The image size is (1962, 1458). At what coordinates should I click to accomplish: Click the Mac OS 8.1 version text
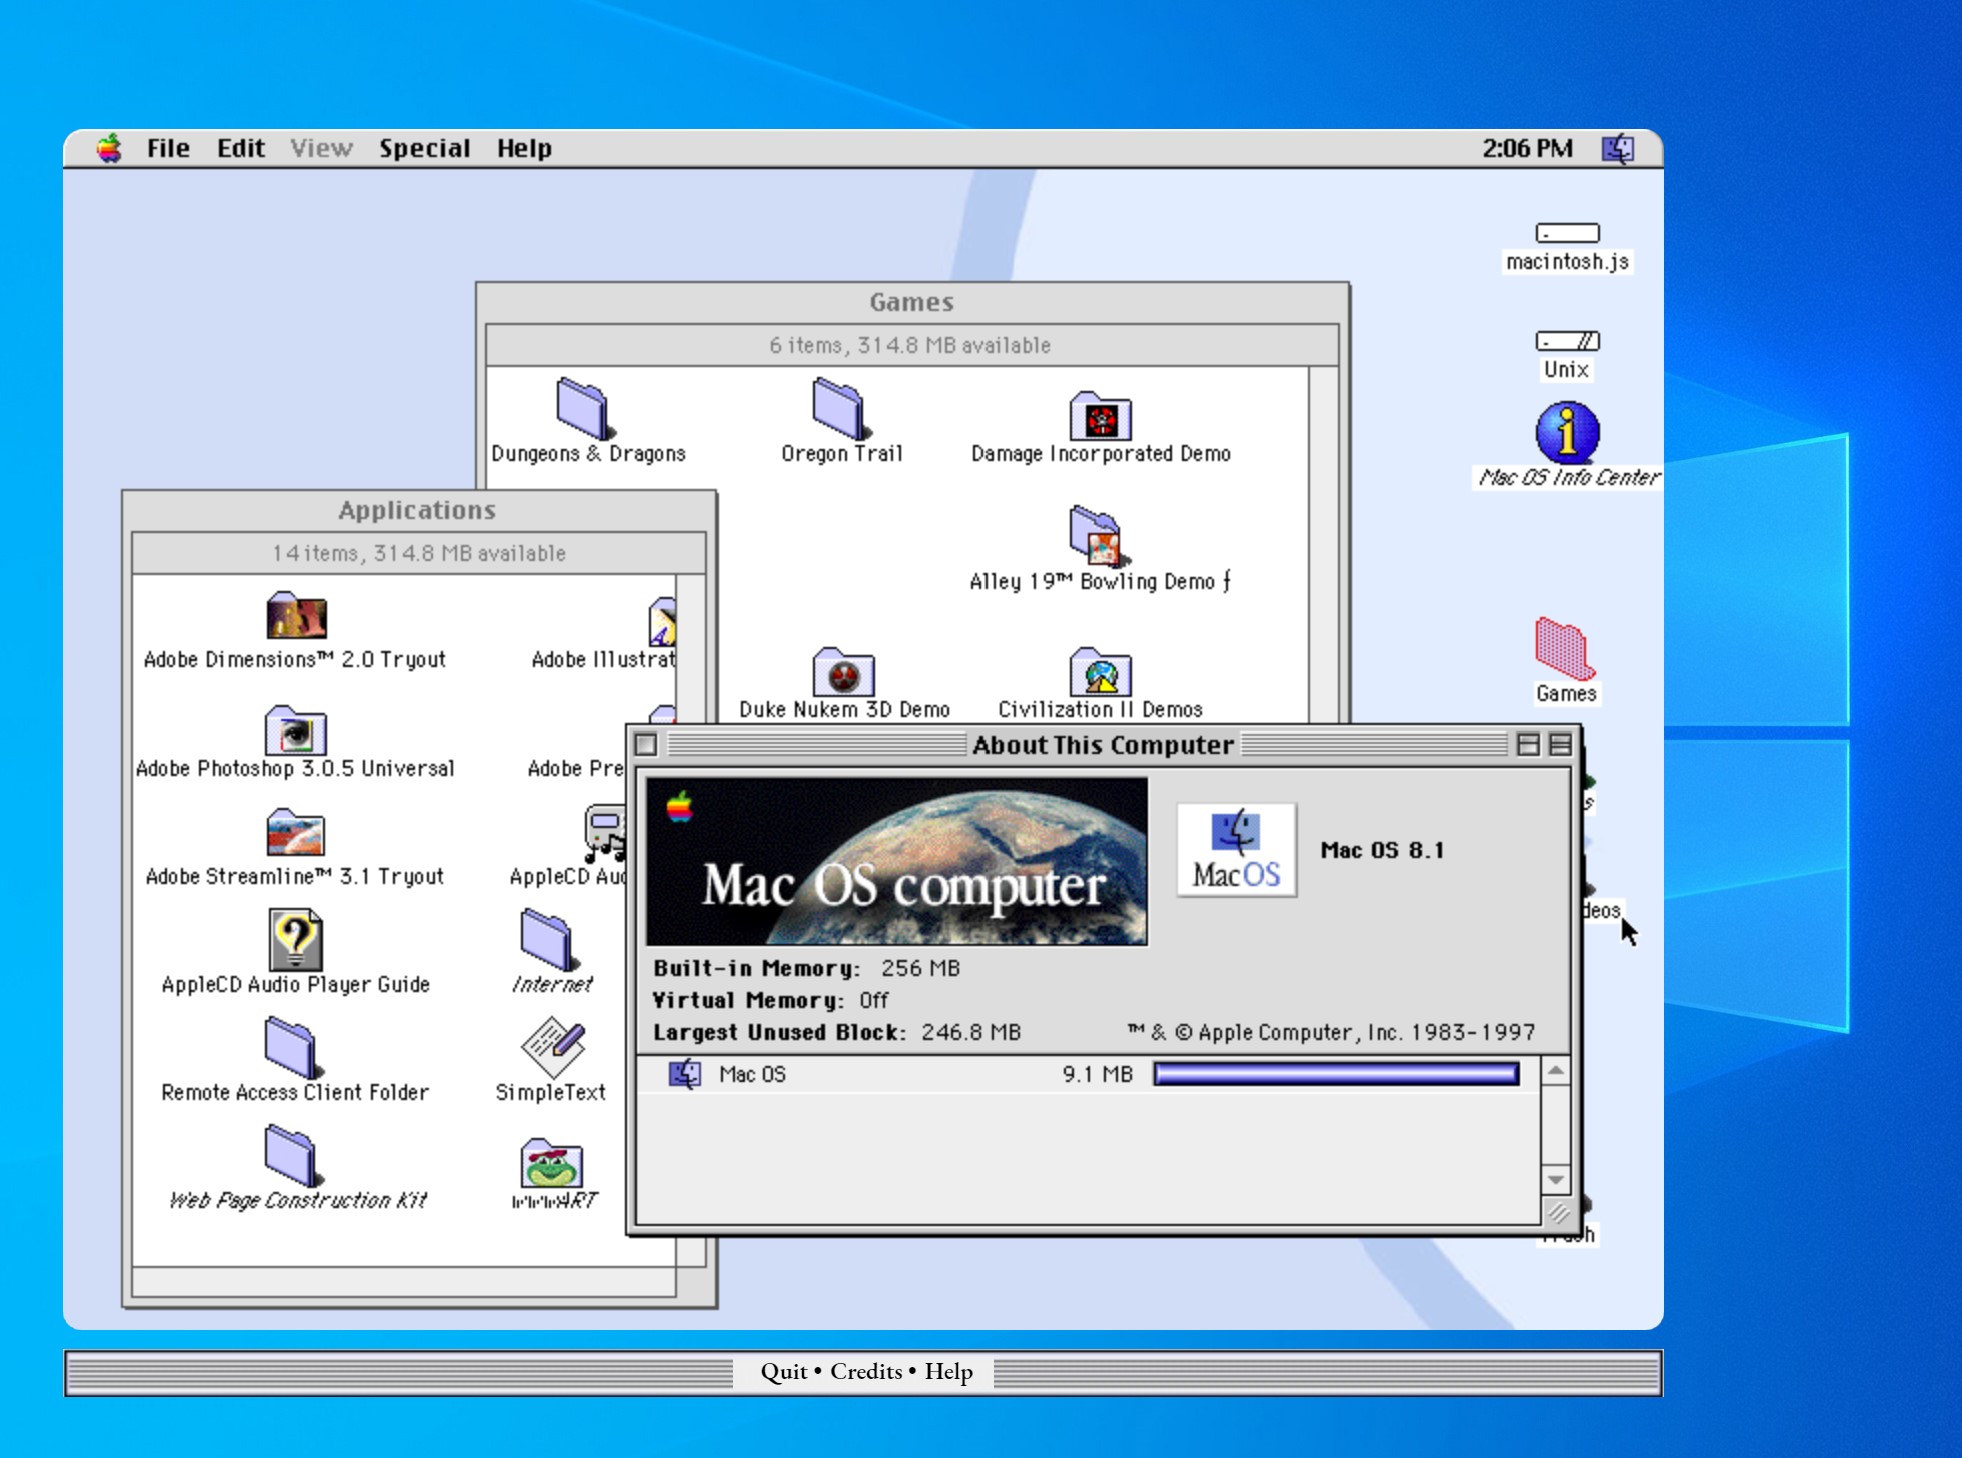point(1382,850)
